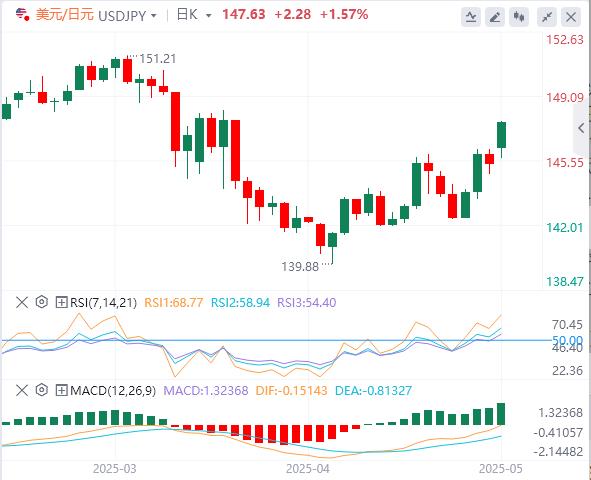The height and width of the screenshot is (480, 591).
Task: Open MACD indicator settings gear
Action: tap(41, 390)
